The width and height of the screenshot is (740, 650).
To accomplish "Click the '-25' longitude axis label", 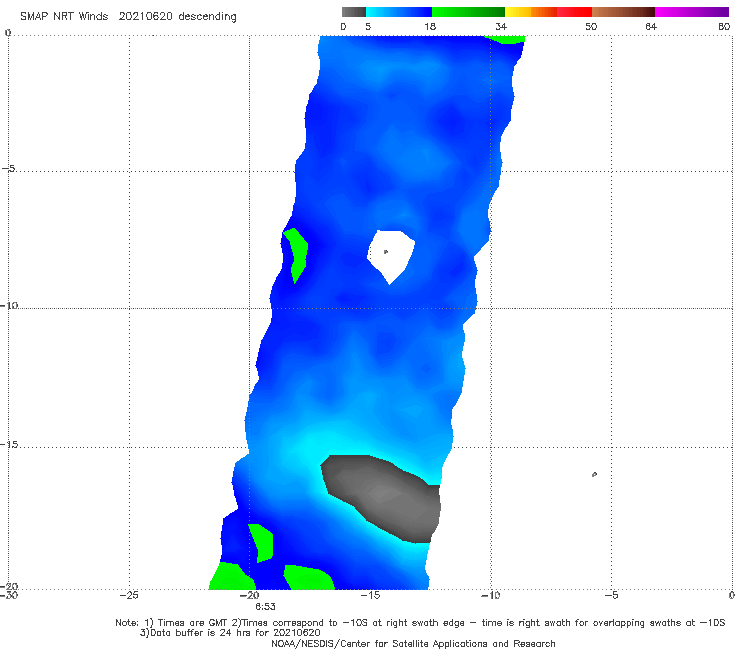I will pos(129,595).
